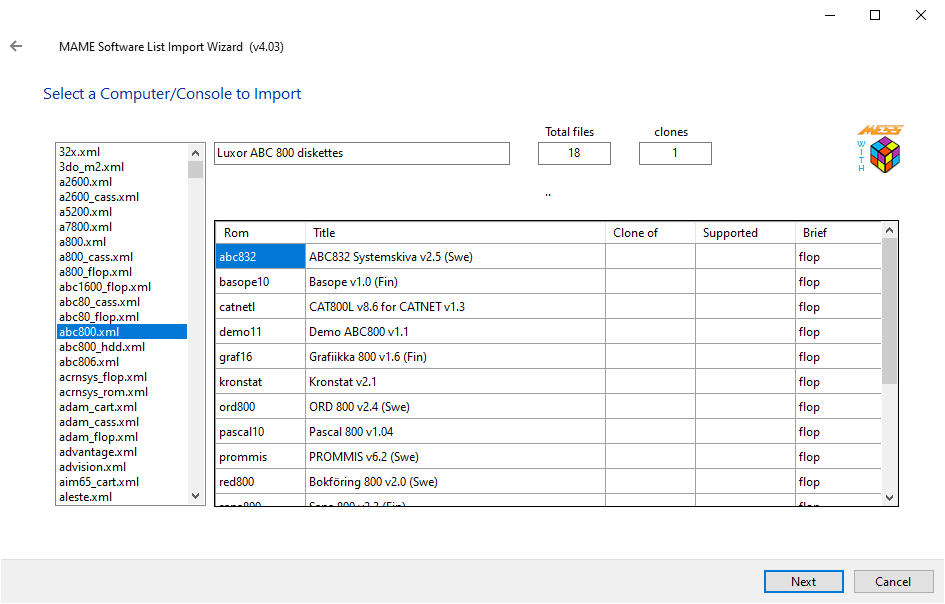This screenshot has width=945, height=604.
Task: Sort table by the Title column header
Action: 456,233
